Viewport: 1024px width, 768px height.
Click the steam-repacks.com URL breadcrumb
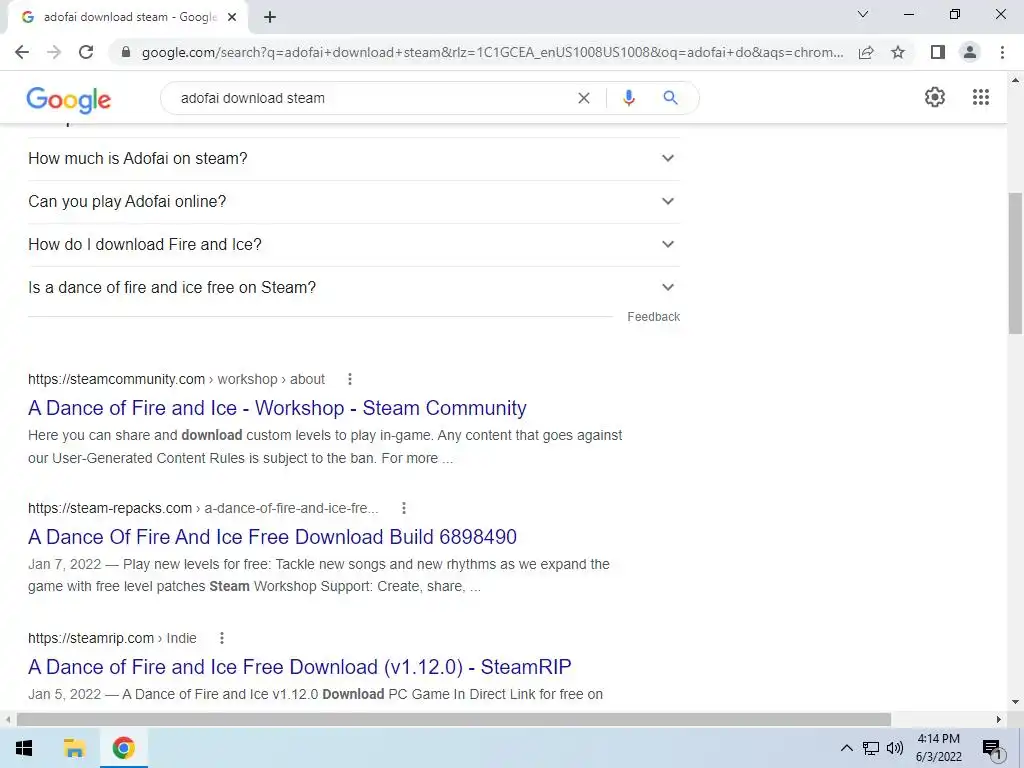203,508
